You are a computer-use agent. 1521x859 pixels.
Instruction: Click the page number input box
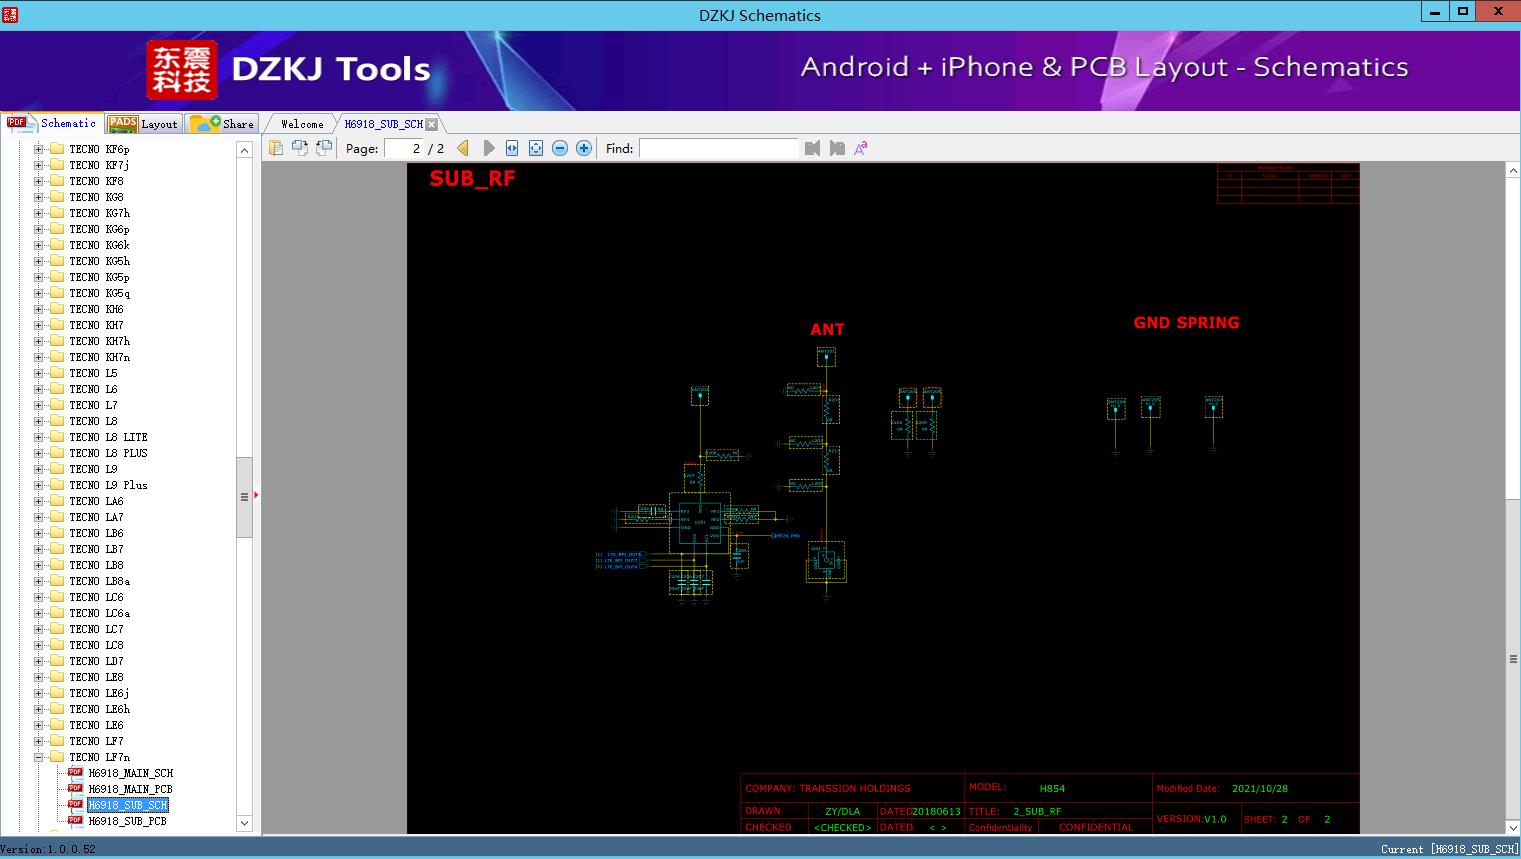coord(404,148)
